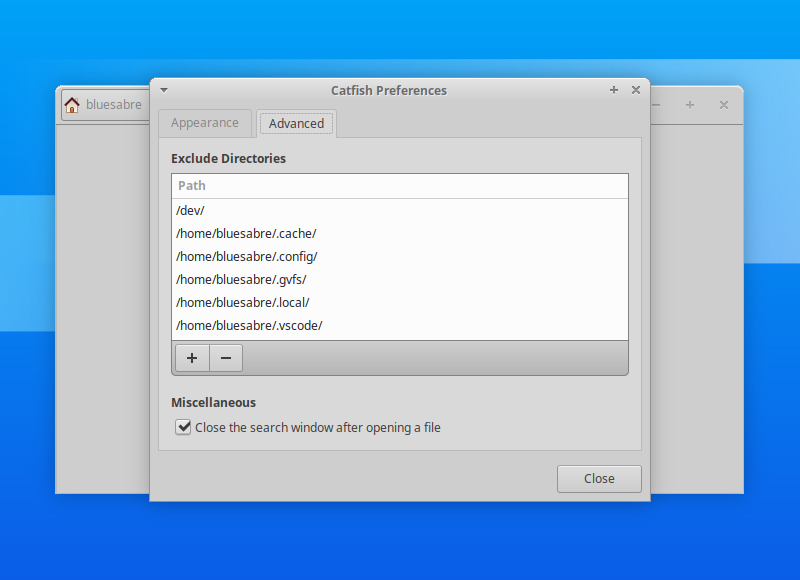
Task: Add a new exclude directory with the + button
Action: [x=192, y=357]
